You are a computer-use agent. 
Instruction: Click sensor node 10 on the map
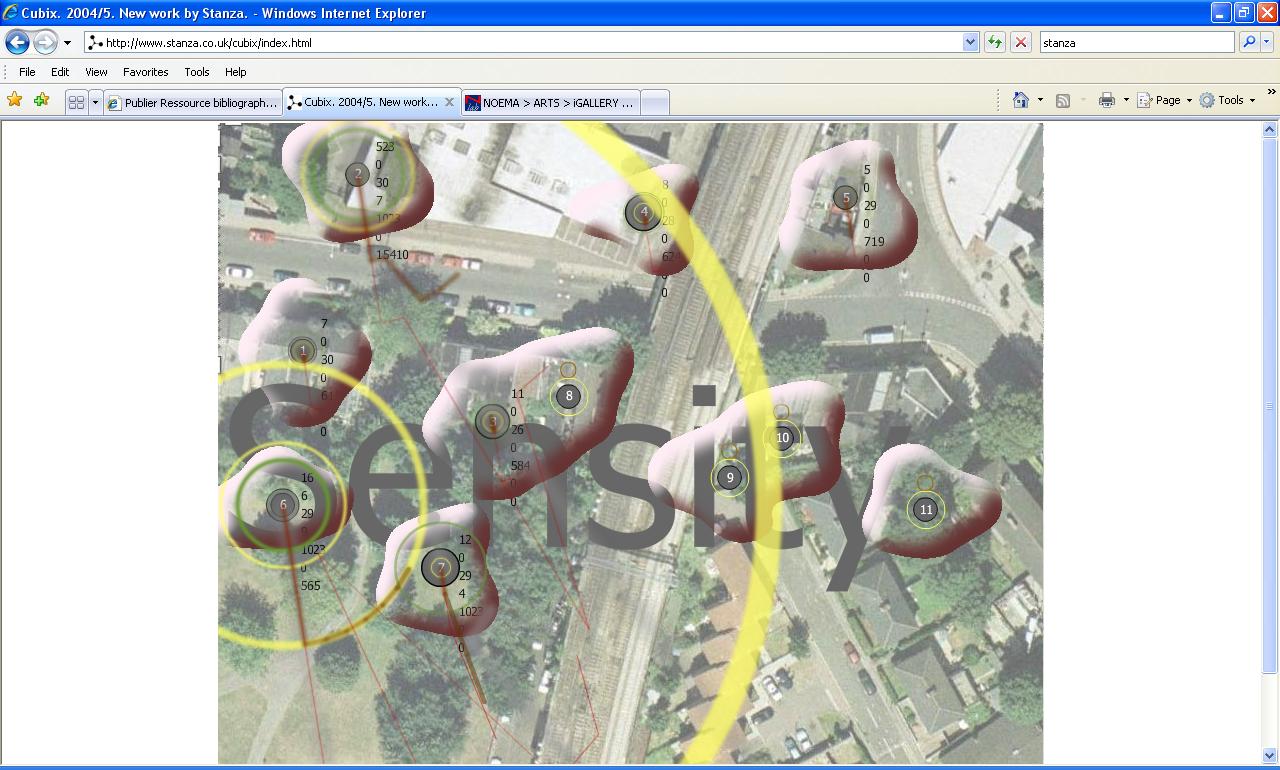tap(782, 437)
